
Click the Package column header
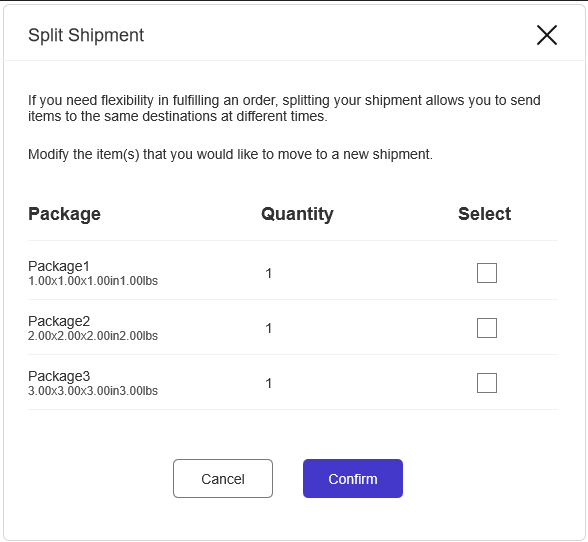click(64, 214)
